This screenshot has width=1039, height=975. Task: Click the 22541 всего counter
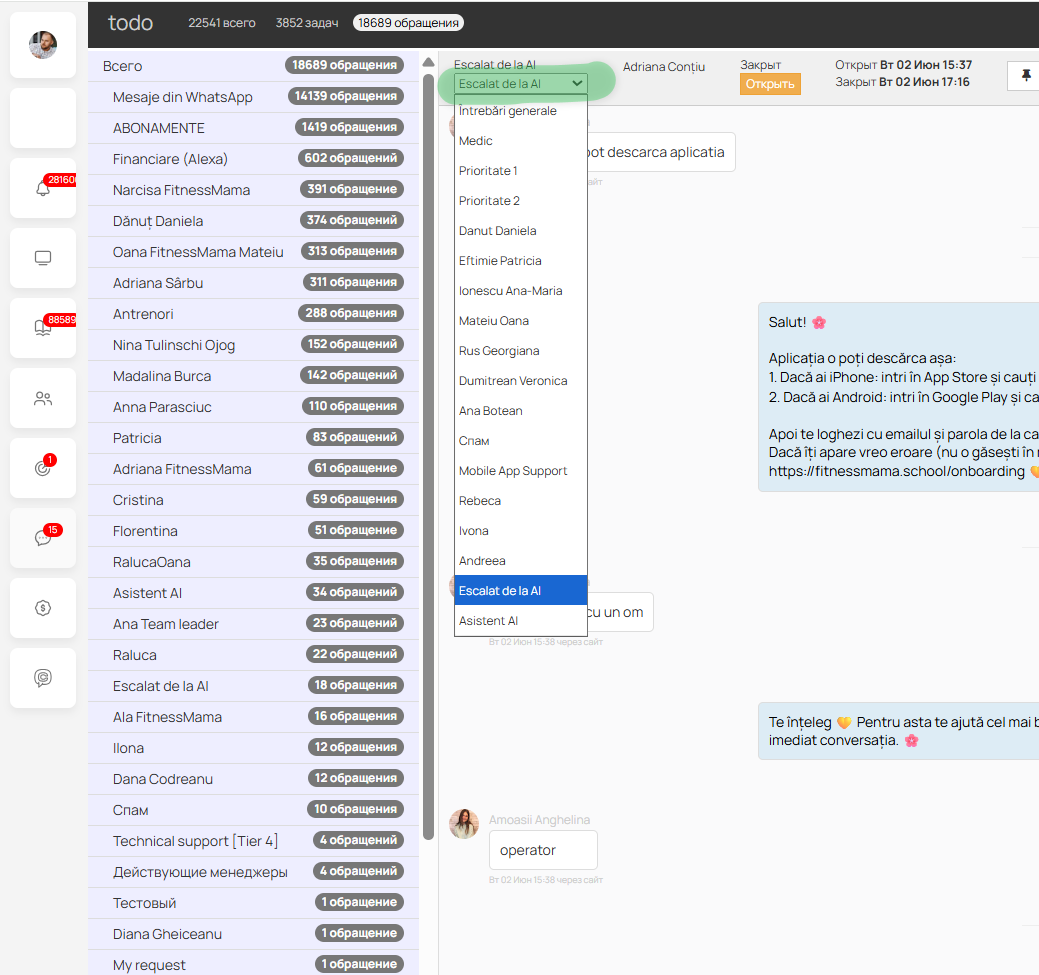pyautogui.click(x=221, y=23)
